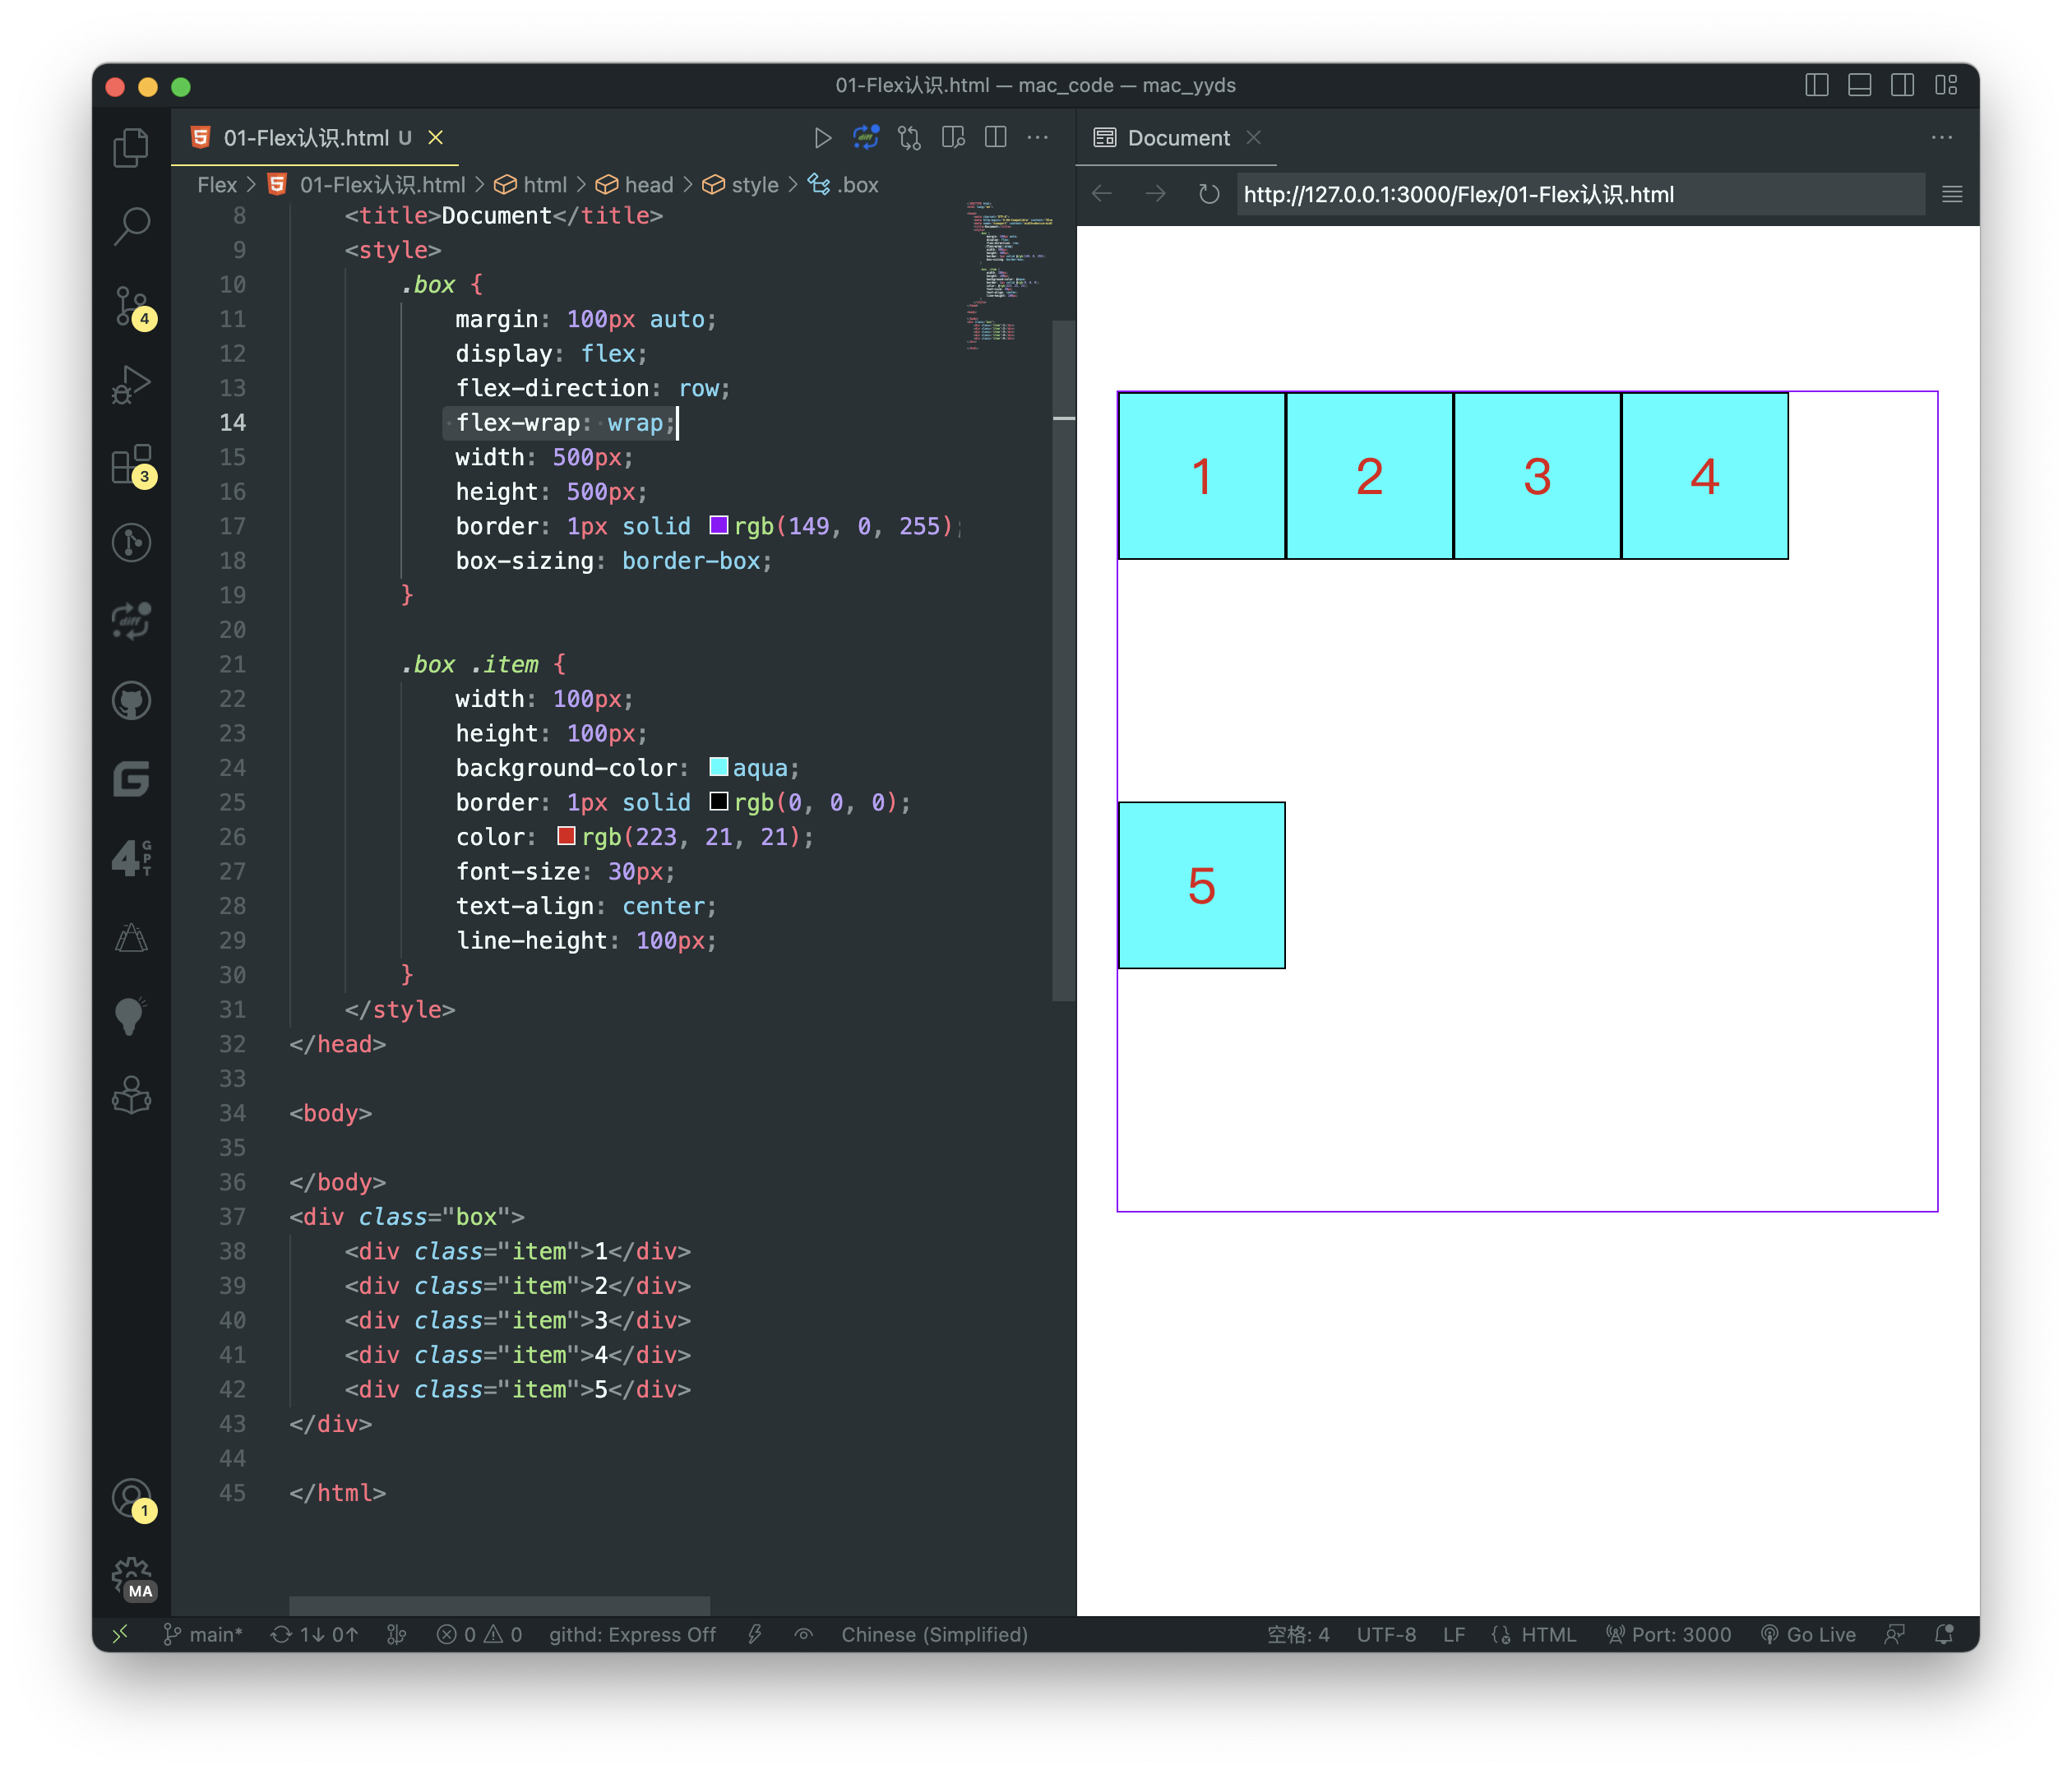
Task: Open the Search view in activity bar
Action: coord(131,226)
